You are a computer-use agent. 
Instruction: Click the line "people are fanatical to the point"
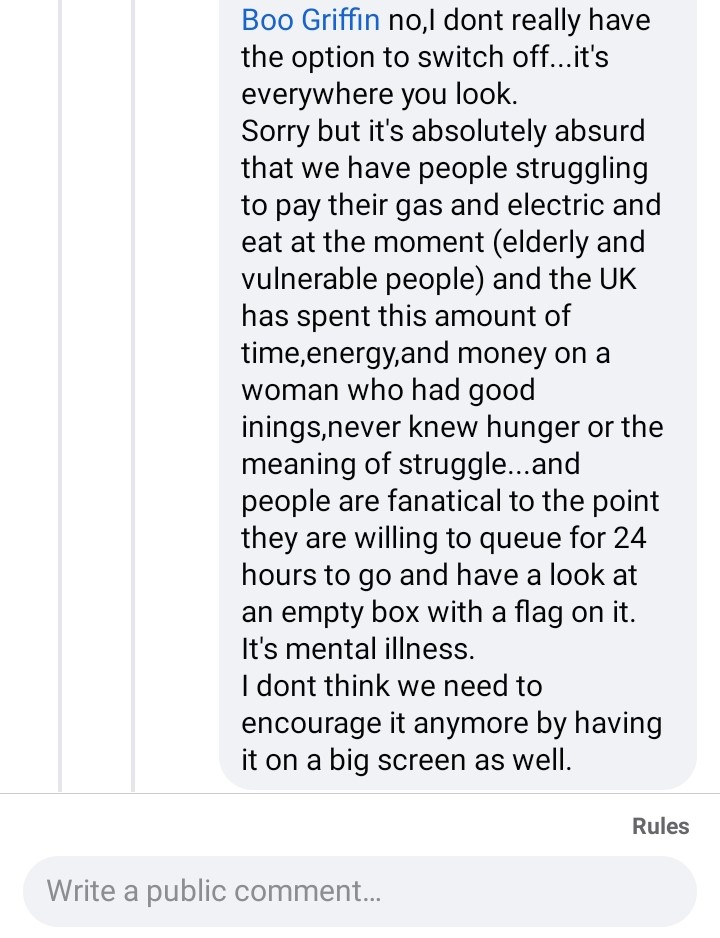[450, 501]
